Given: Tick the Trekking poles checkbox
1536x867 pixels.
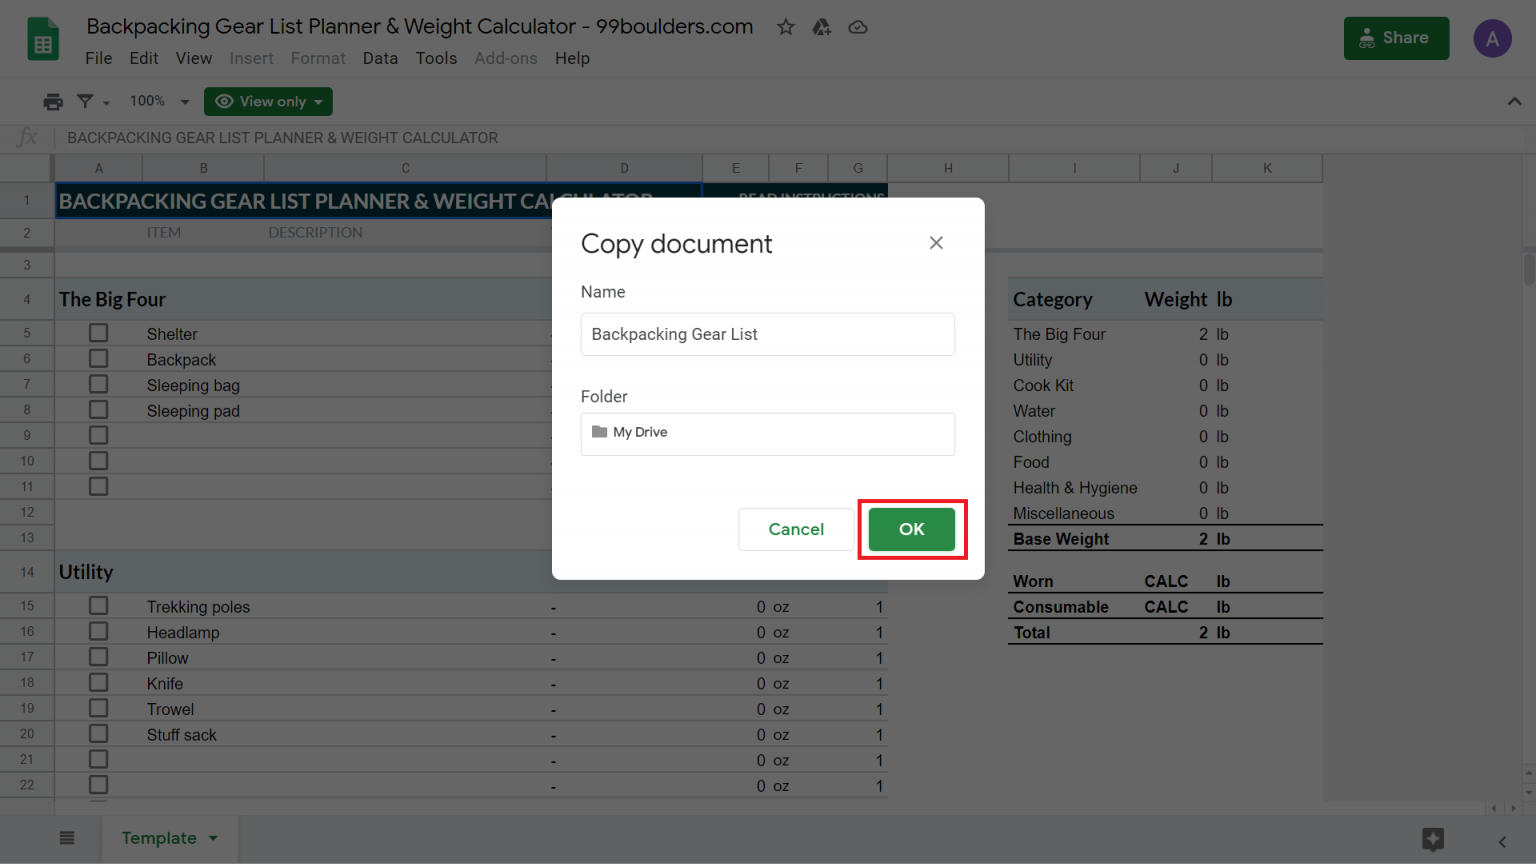Looking at the screenshot, I should tap(98, 606).
